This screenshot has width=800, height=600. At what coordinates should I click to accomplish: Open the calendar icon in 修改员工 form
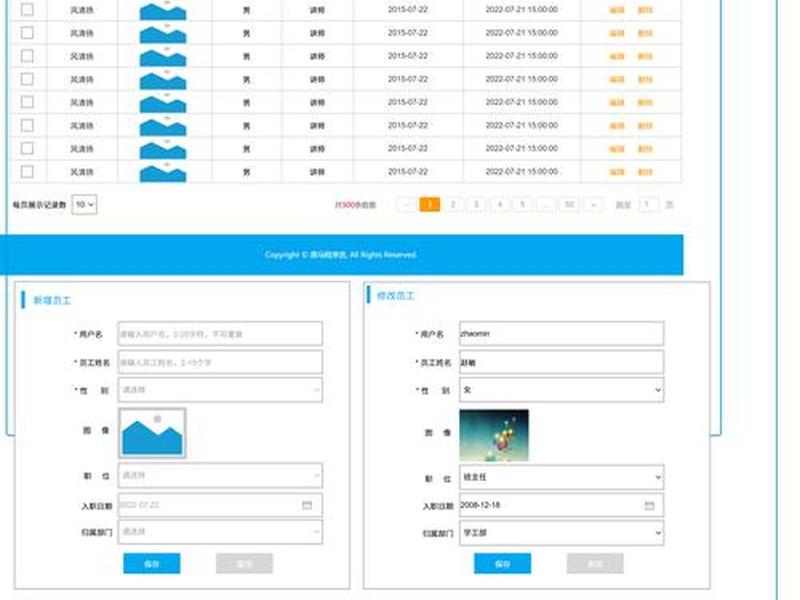[649, 506]
